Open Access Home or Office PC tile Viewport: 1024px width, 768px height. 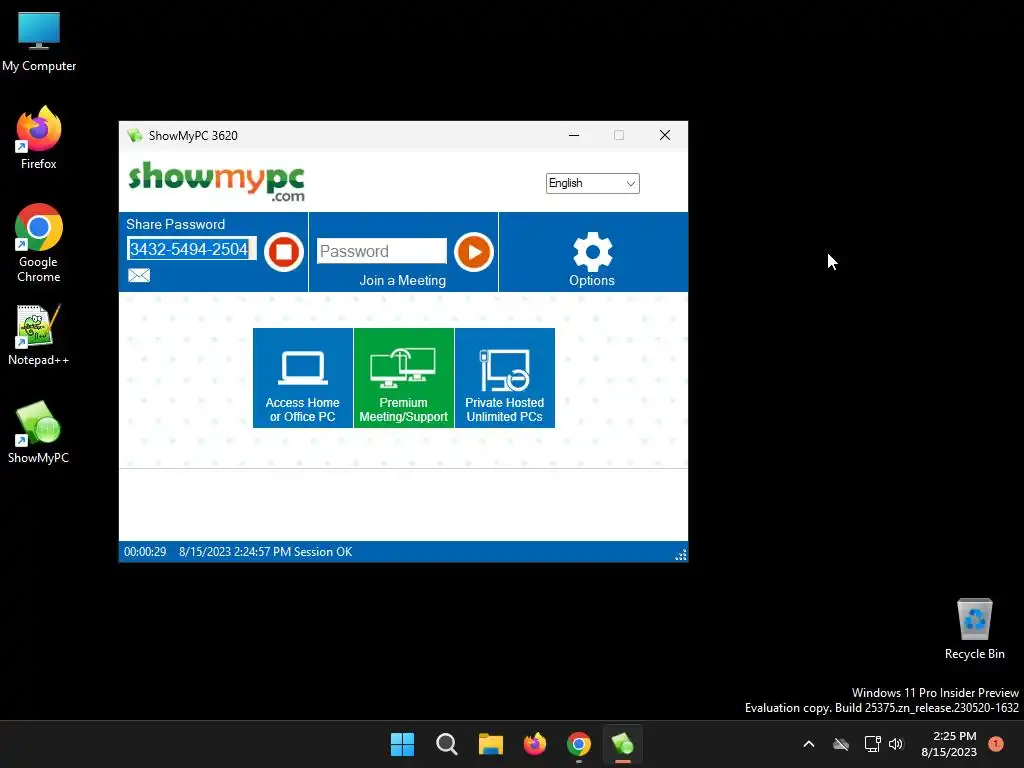[x=302, y=378]
